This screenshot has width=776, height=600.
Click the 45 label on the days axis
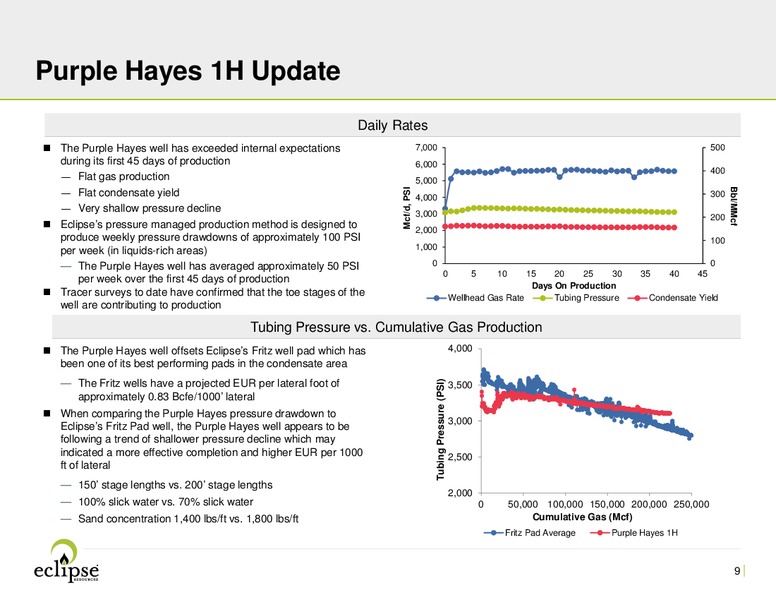[x=702, y=274]
